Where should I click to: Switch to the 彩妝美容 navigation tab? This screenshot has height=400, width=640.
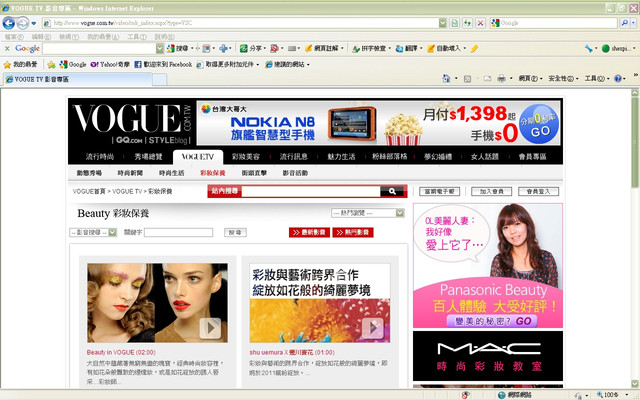[x=246, y=156]
